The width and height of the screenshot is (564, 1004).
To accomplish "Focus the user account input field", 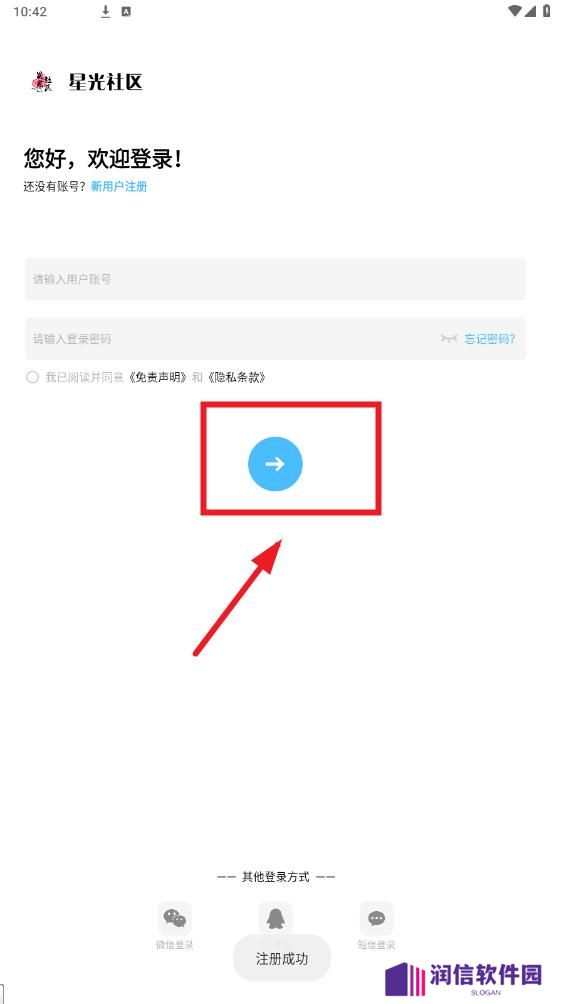I will coord(275,279).
